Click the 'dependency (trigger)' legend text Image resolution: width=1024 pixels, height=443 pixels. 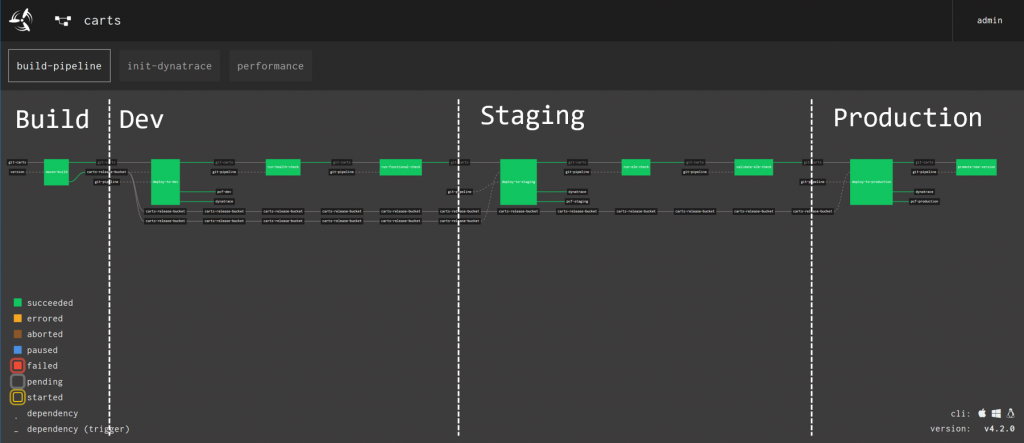point(78,429)
